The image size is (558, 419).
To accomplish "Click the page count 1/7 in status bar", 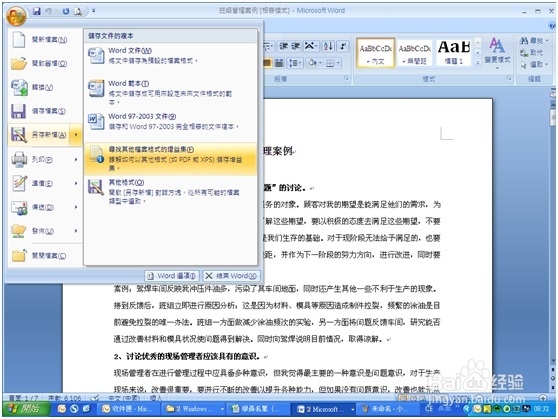I will pyautogui.click(x=23, y=398).
